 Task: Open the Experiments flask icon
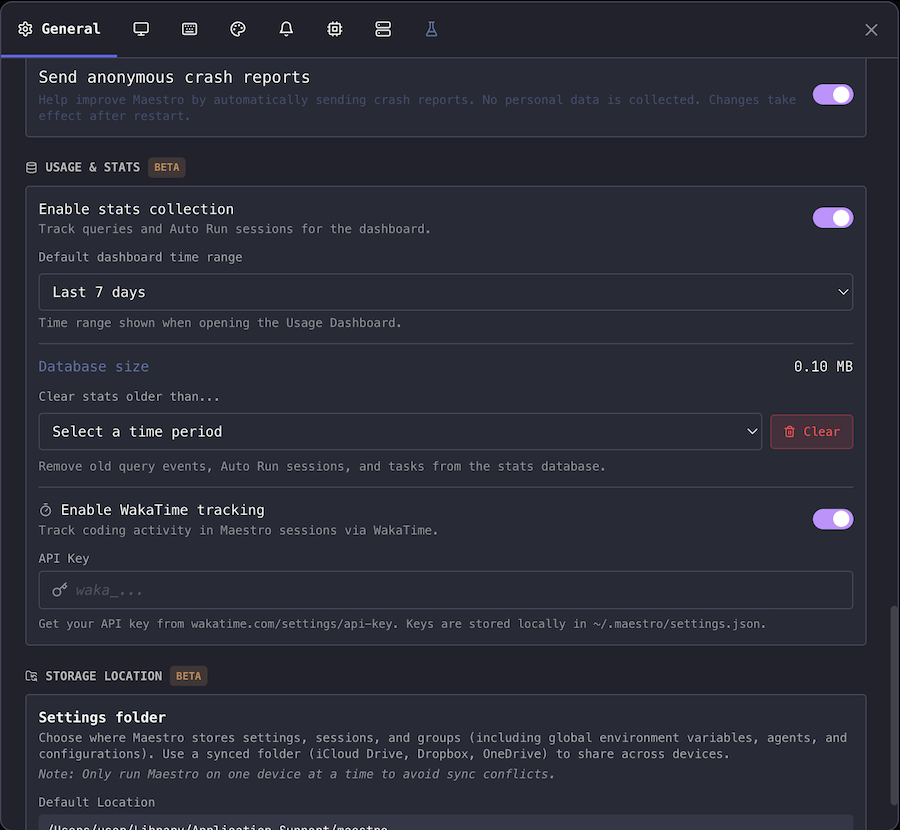pos(430,29)
